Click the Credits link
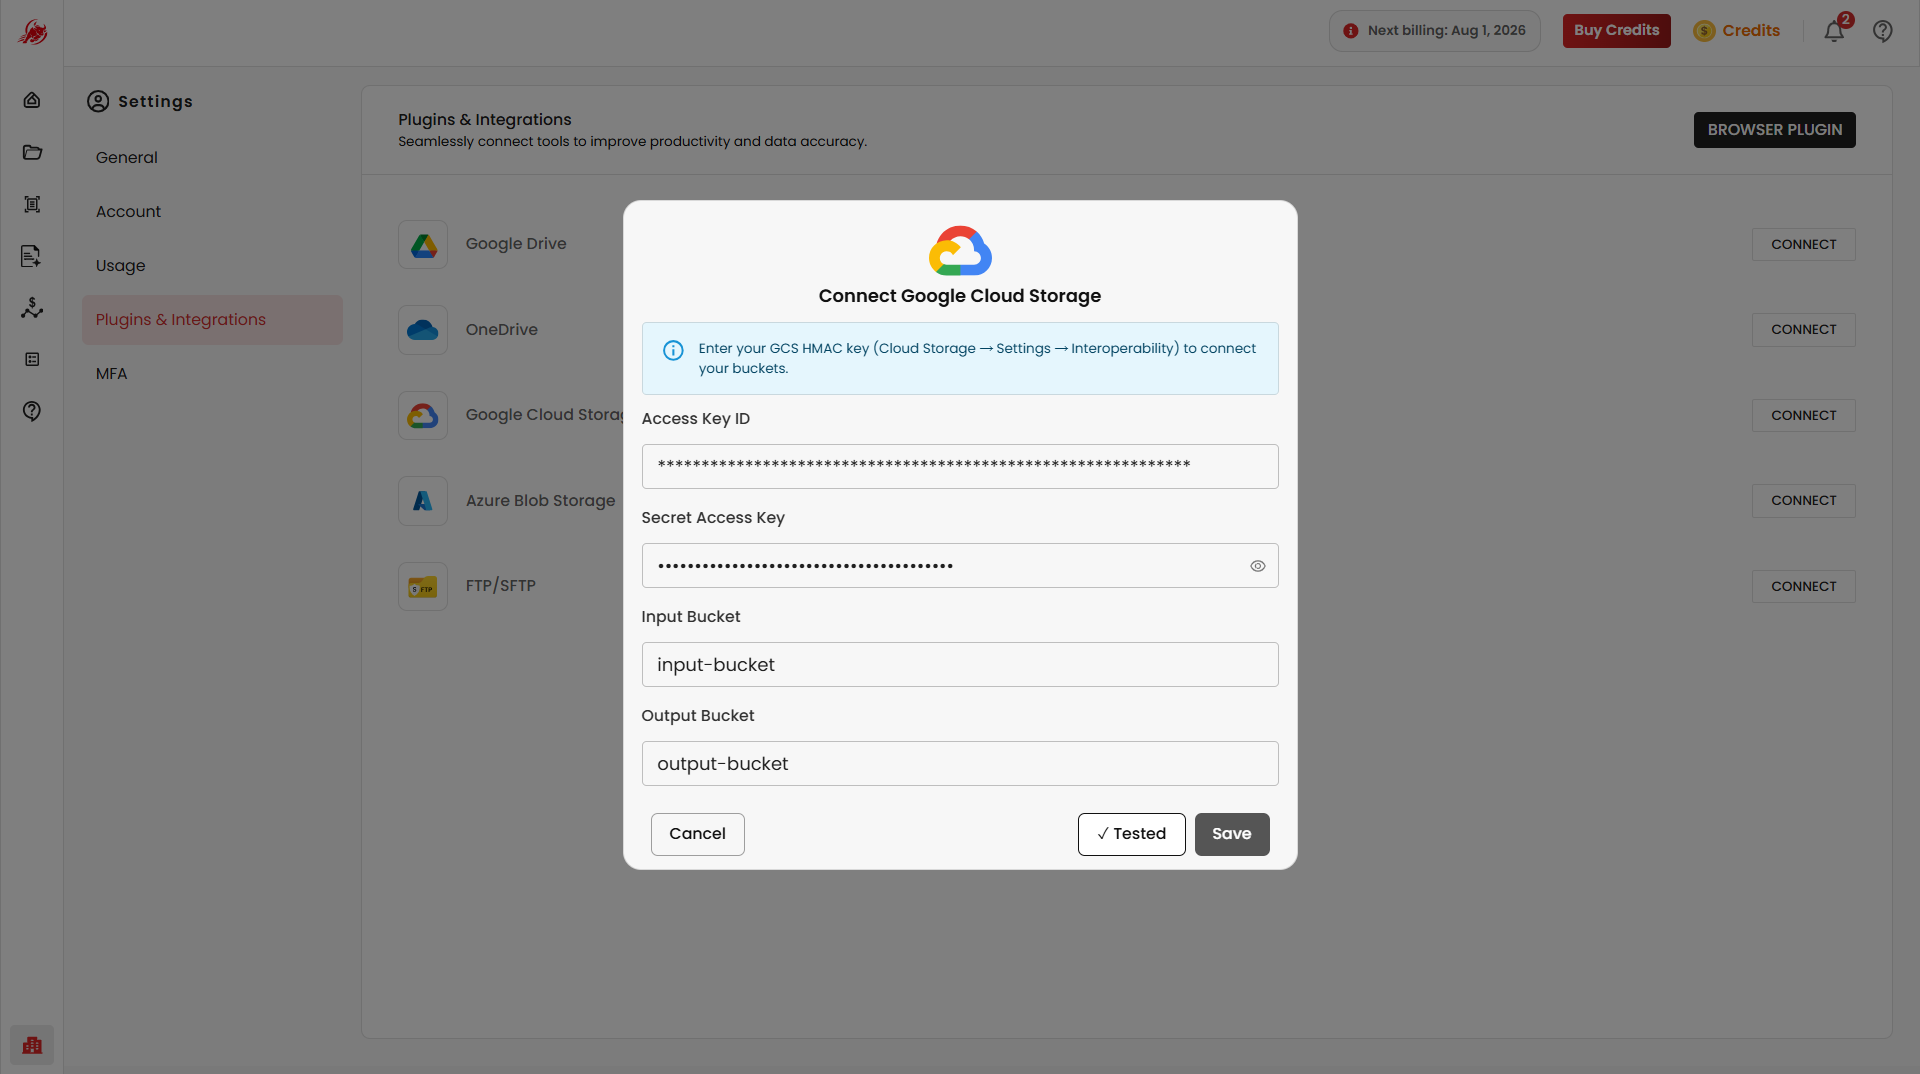1920x1074 pixels. click(1750, 31)
